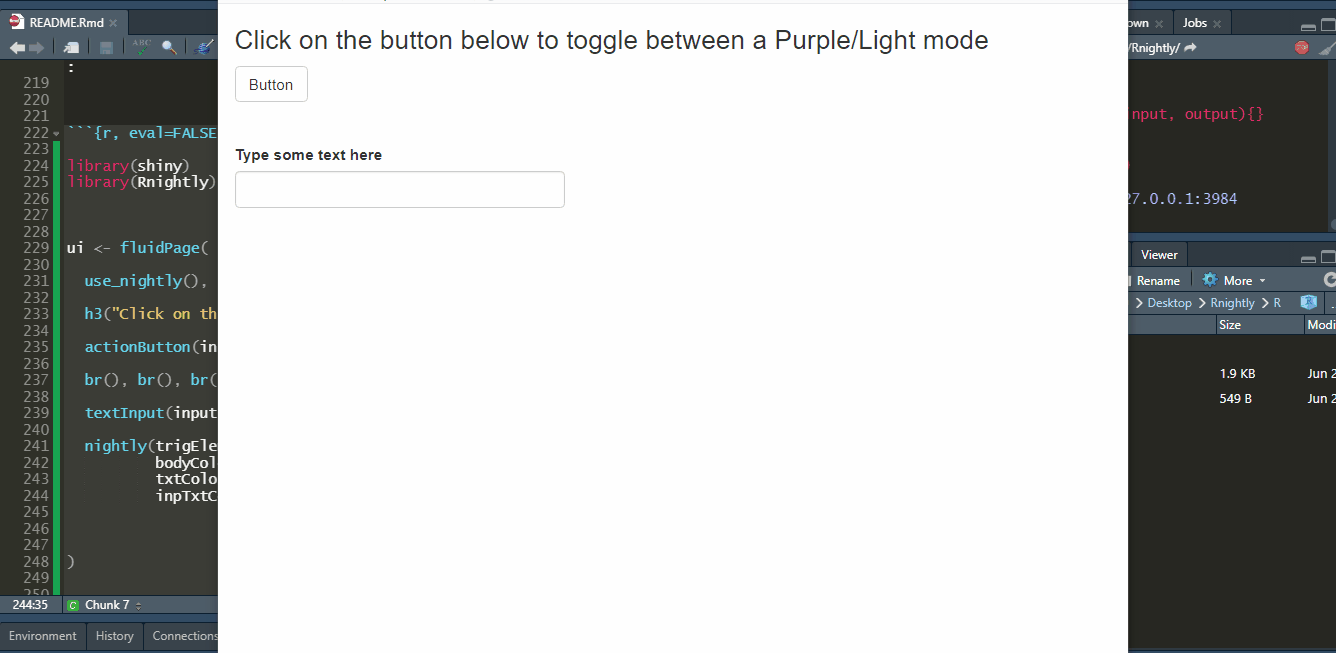Click the Desktop breadcrumb path link
1336x653 pixels.
[1169, 303]
